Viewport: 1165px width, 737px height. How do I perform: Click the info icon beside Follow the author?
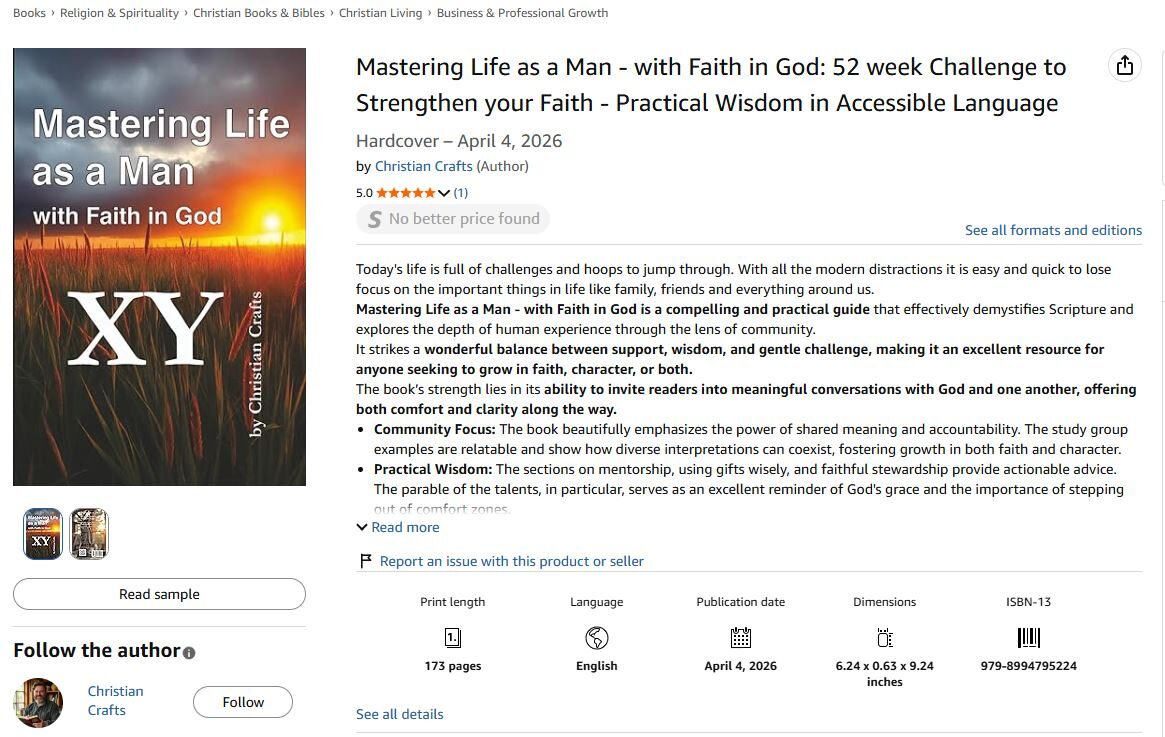point(189,651)
